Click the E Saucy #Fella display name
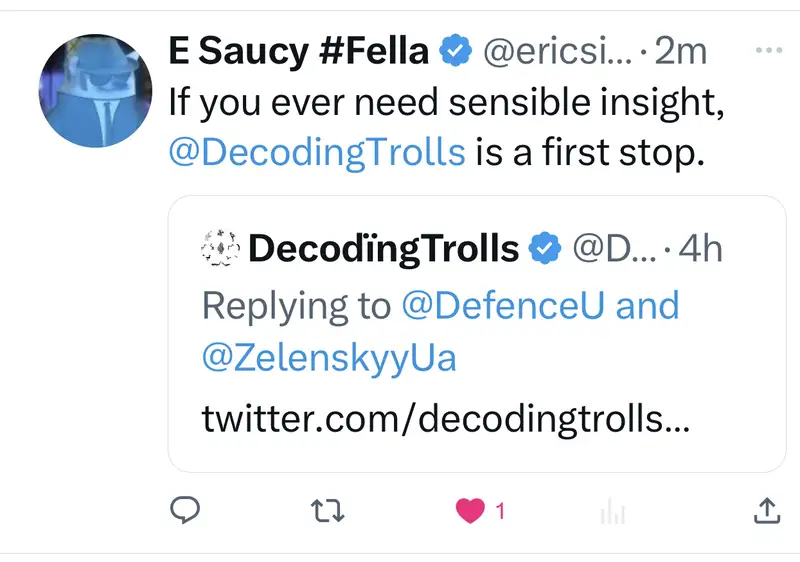This screenshot has height=562, width=800. (299, 50)
